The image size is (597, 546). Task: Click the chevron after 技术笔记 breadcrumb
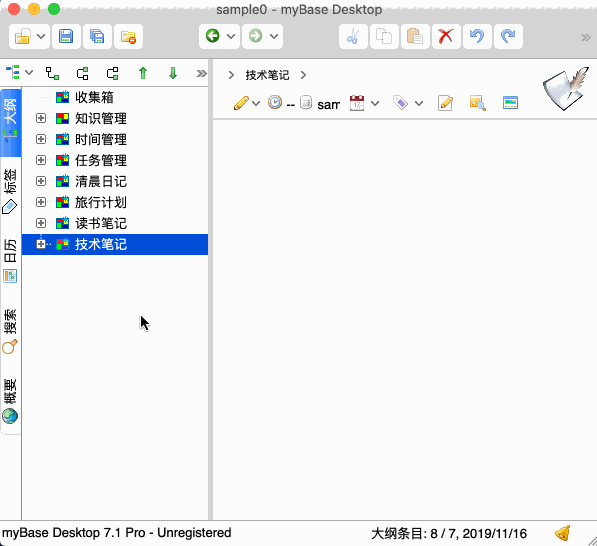tap(303, 75)
